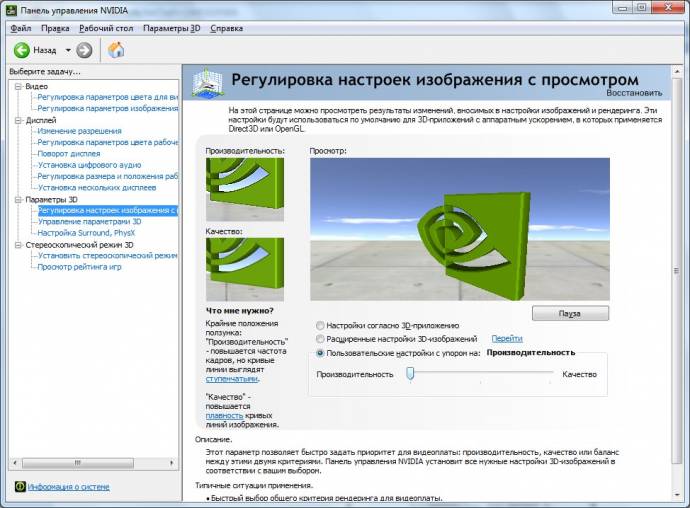The width and height of the screenshot is (690, 508).
Task: Select Пользовательские настройки с упором radio button
Action: (320, 353)
